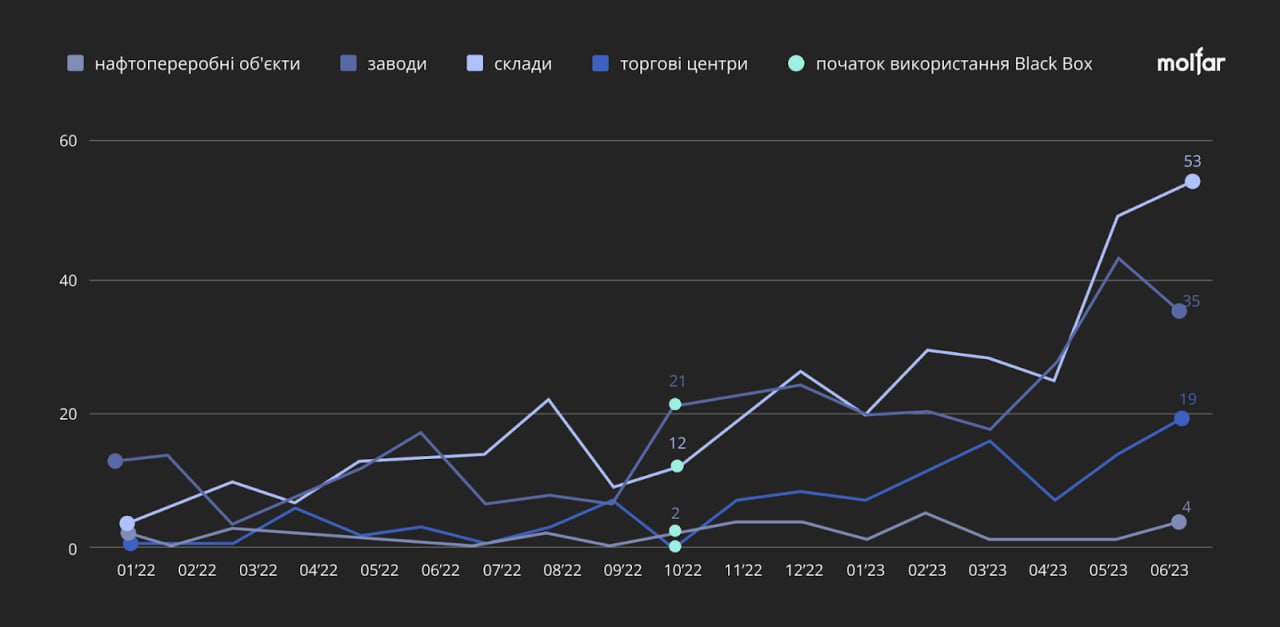
Task: Select the нафтопереробні об'єкти legend label
Action: pyautogui.click(x=197, y=64)
